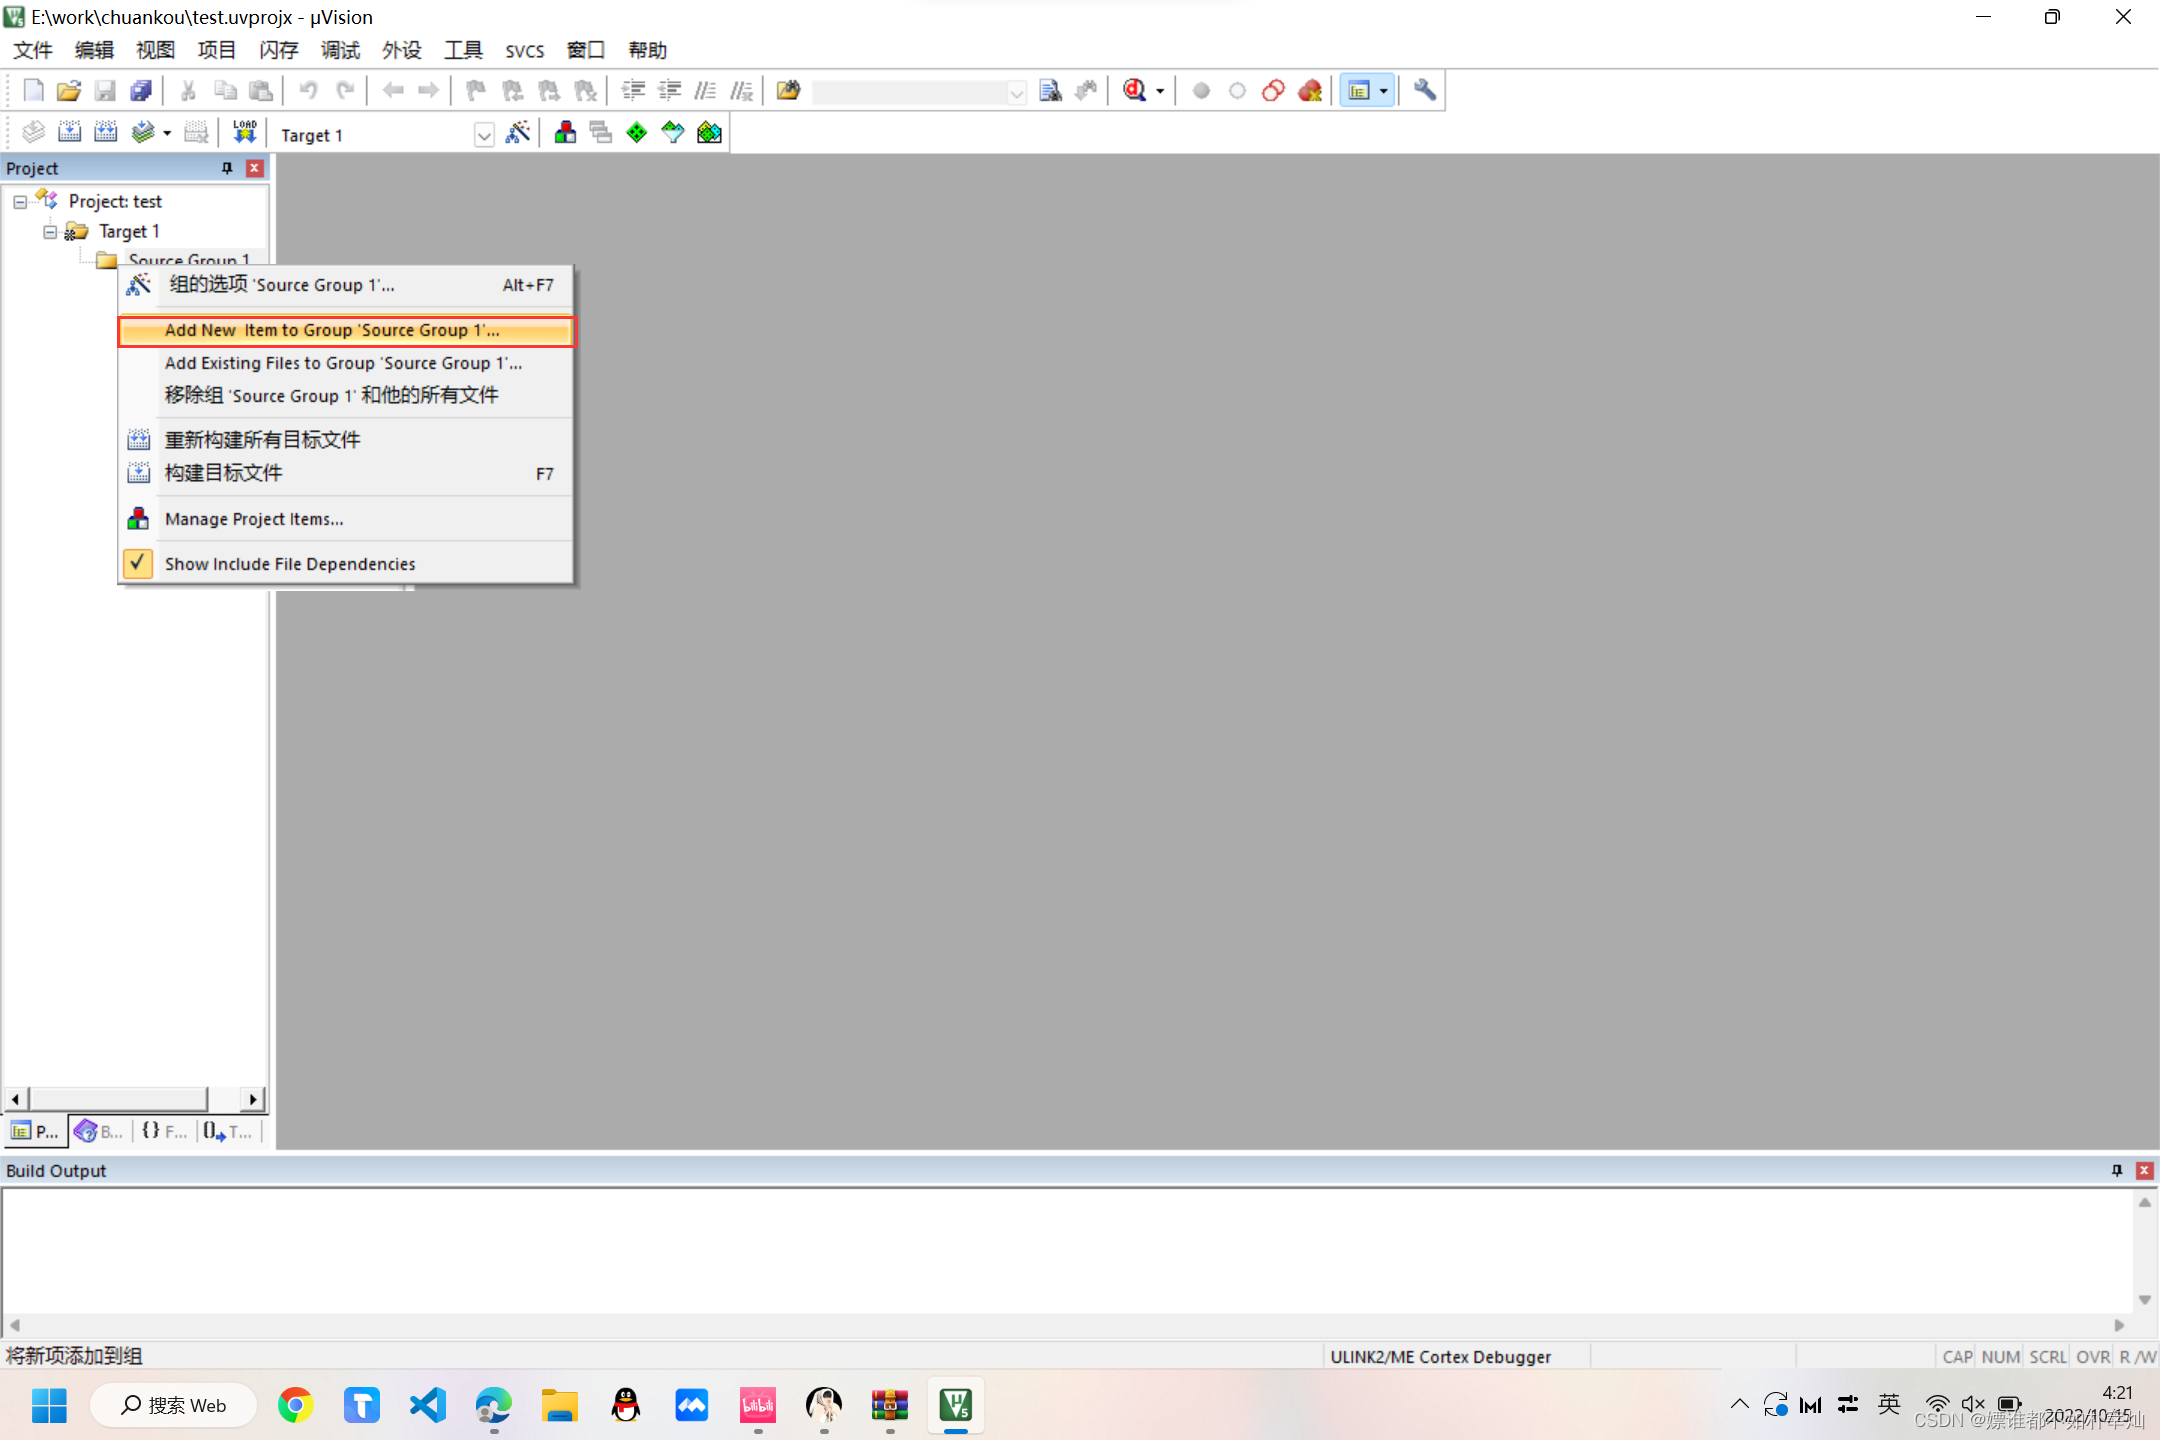Image resolution: width=2160 pixels, height=1440 pixels.
Task: Open the Target 1 dropdown
Action: 484,135
